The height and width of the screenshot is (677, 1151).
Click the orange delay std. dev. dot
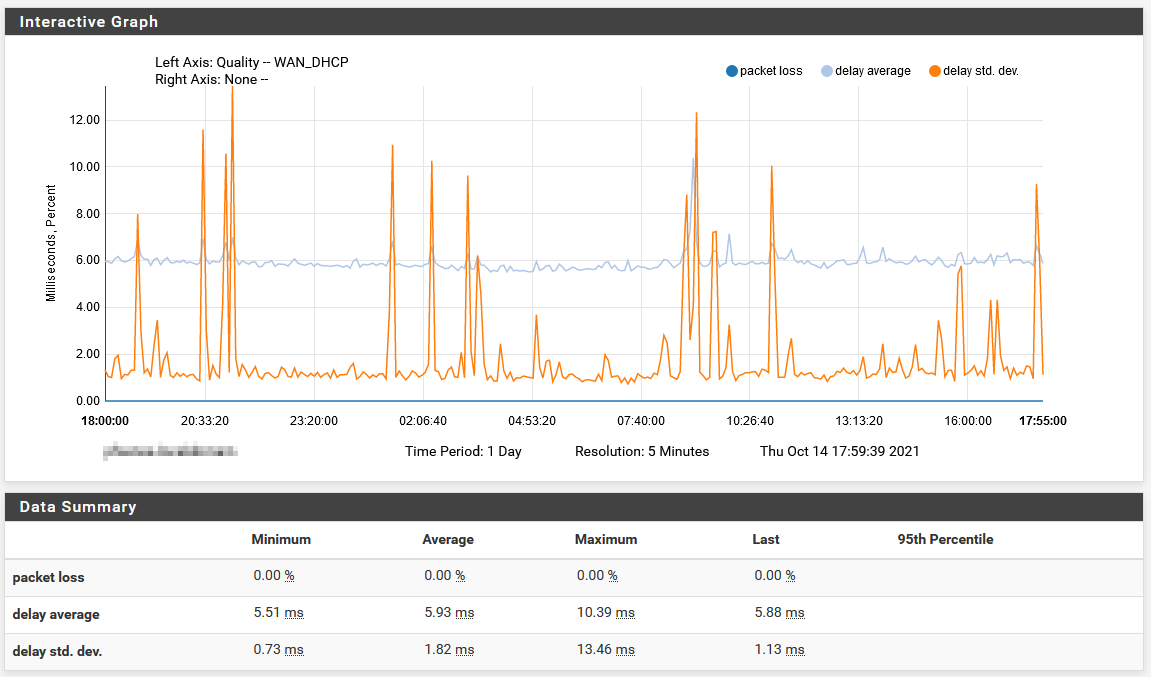coord(934,71)
